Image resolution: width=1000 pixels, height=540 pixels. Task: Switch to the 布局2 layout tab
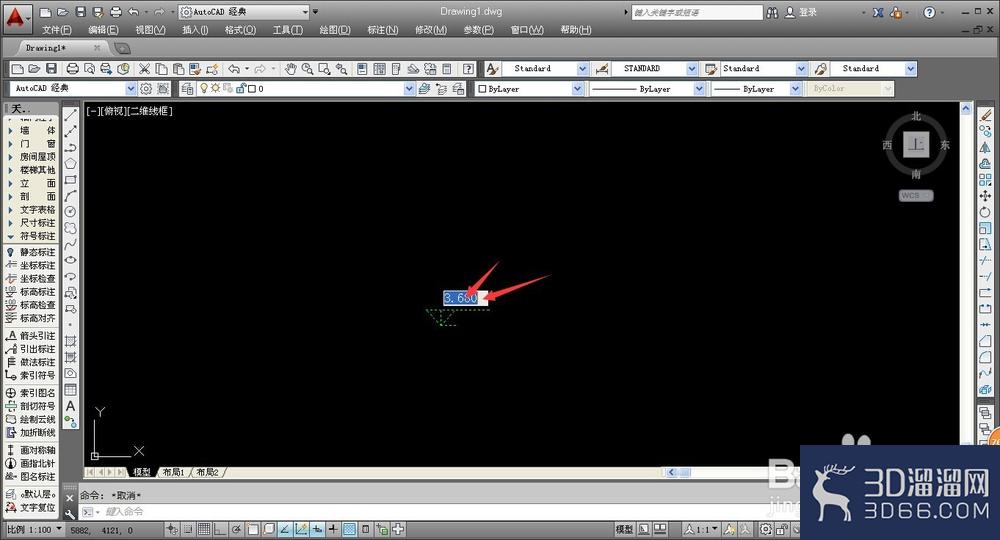(x=207, y=472)
